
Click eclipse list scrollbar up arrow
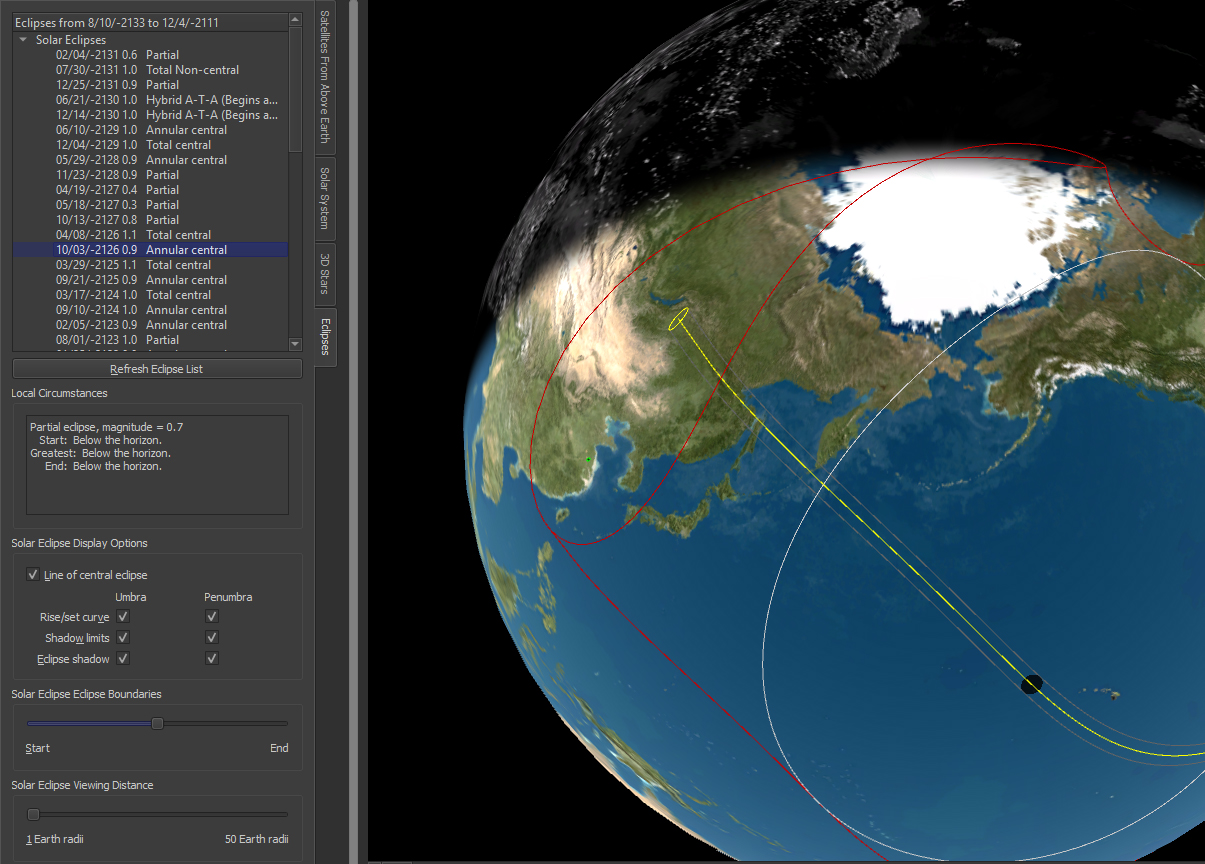[x=295, y=19]
